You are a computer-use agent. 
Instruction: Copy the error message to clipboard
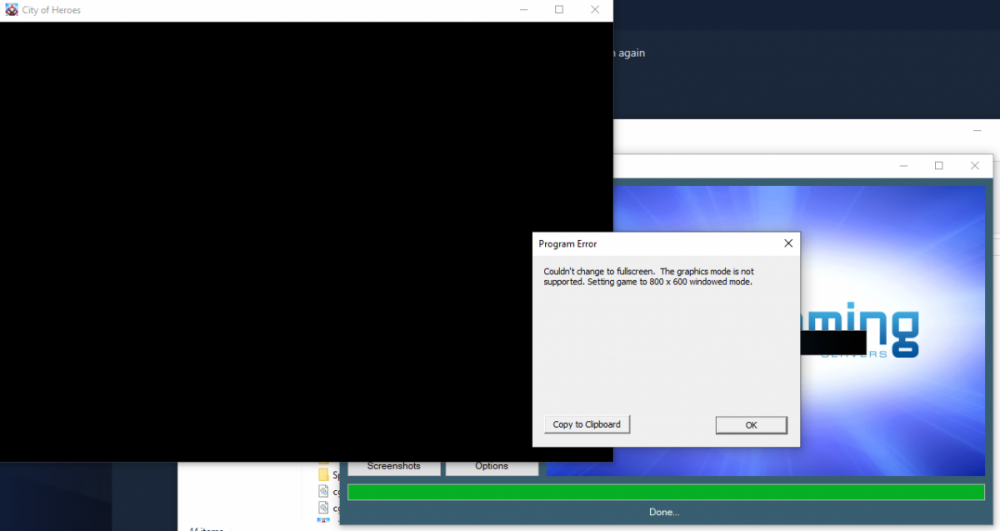click(x=587, y=425)
